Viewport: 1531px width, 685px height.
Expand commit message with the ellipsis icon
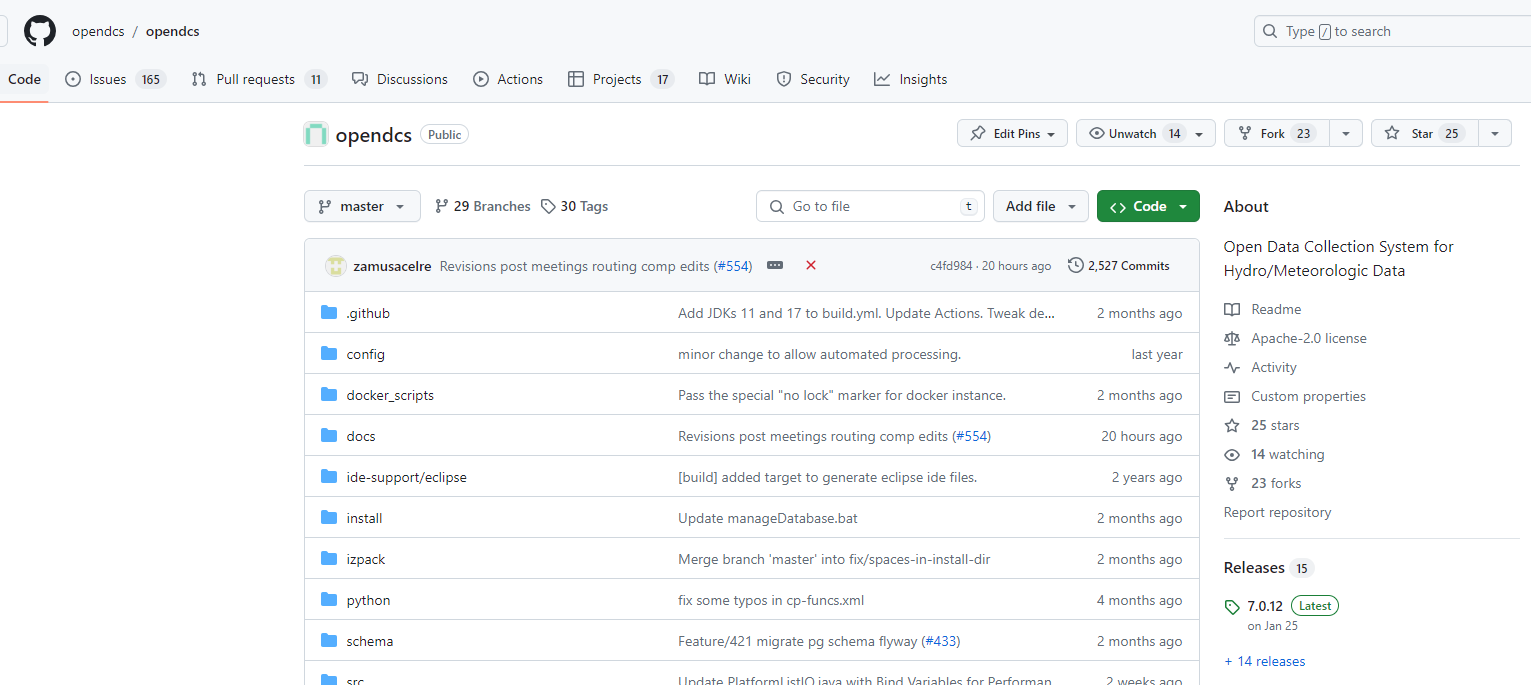(x=775, y=266)
